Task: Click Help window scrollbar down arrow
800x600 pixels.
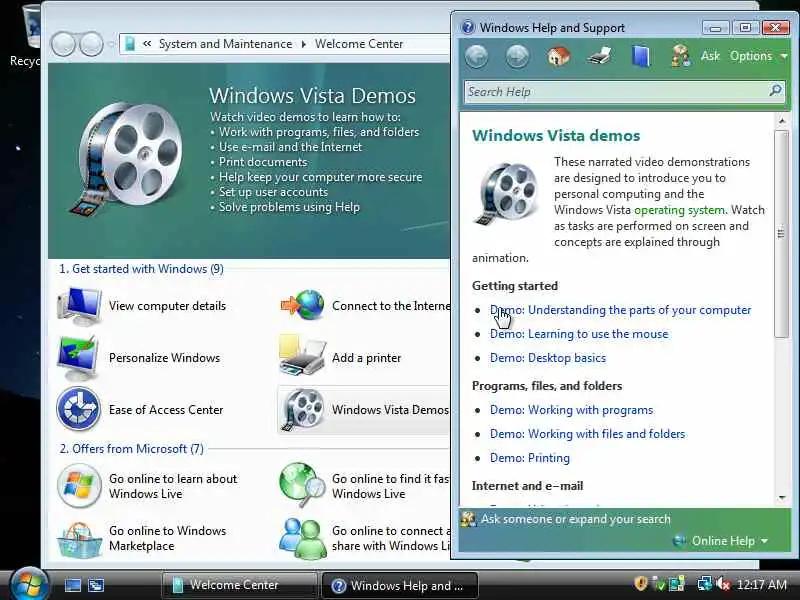Action: coord(782,497)
